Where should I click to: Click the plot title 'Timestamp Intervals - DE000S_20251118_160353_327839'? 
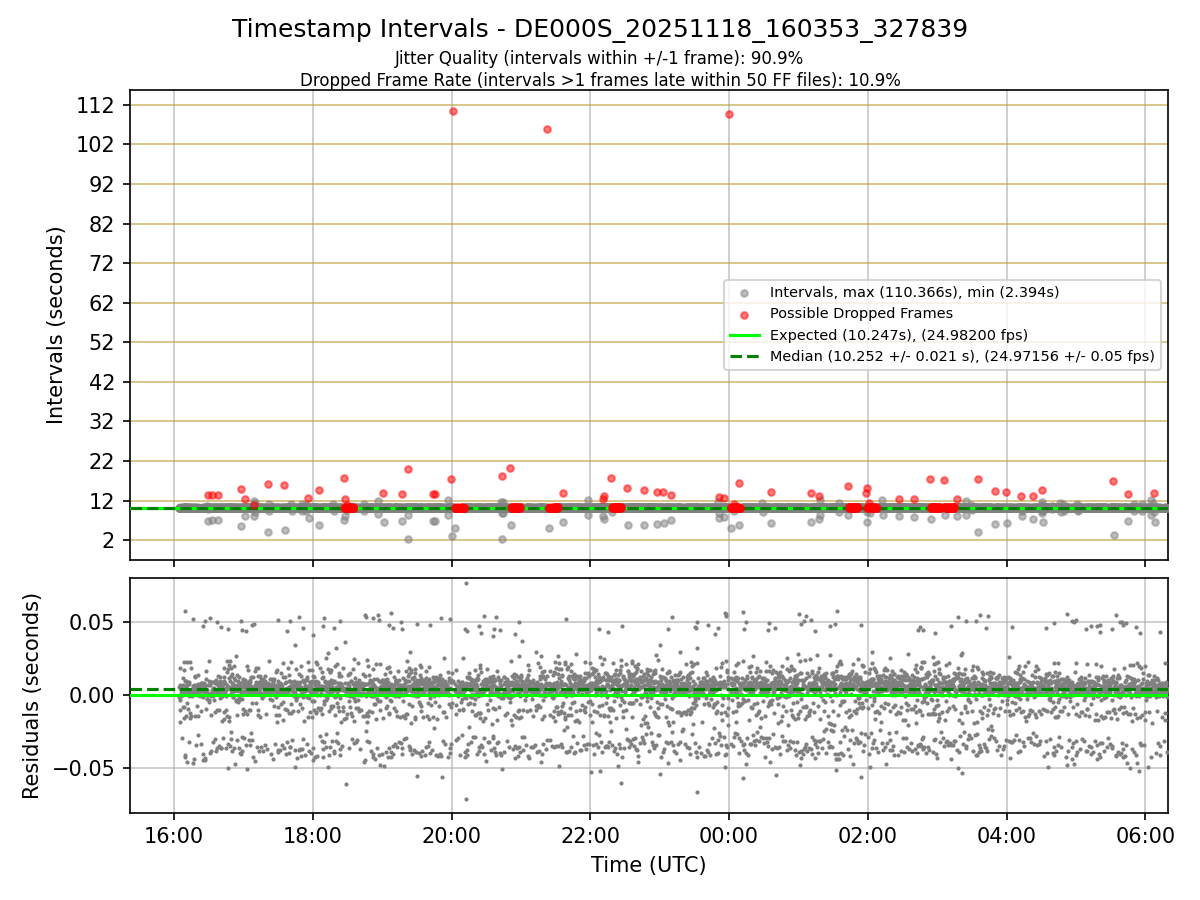[600, 29]
